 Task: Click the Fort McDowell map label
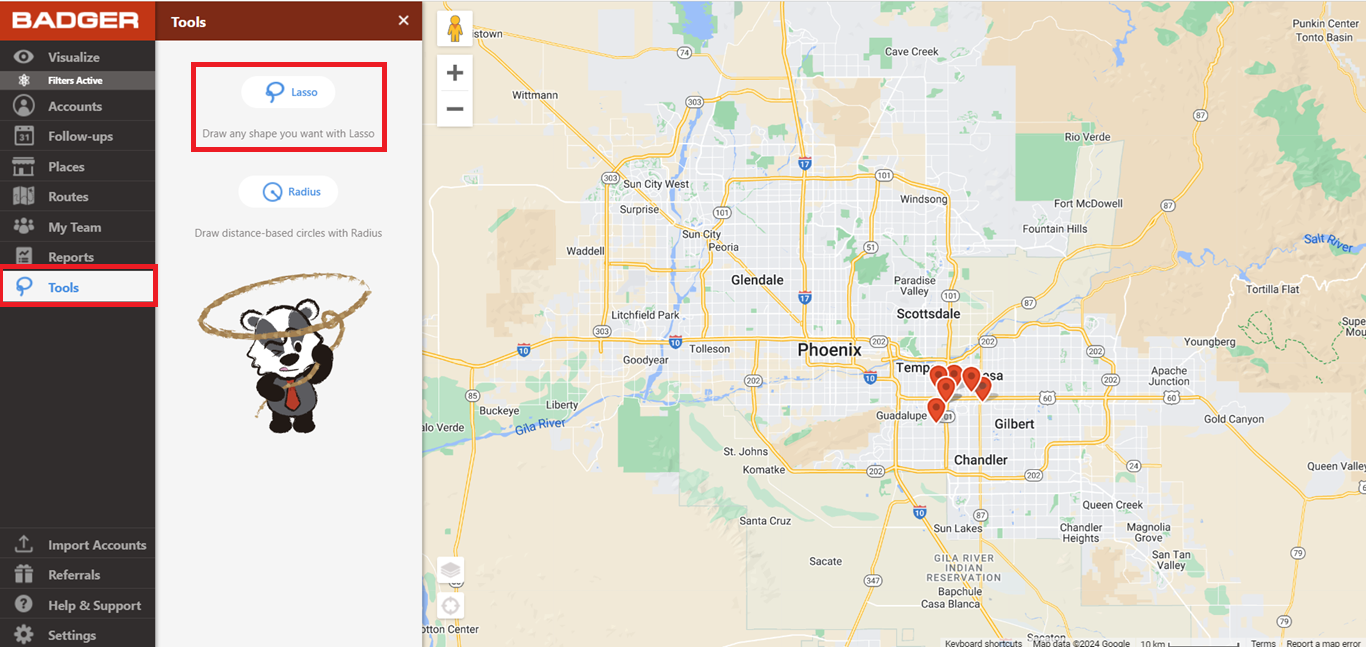1088,204
